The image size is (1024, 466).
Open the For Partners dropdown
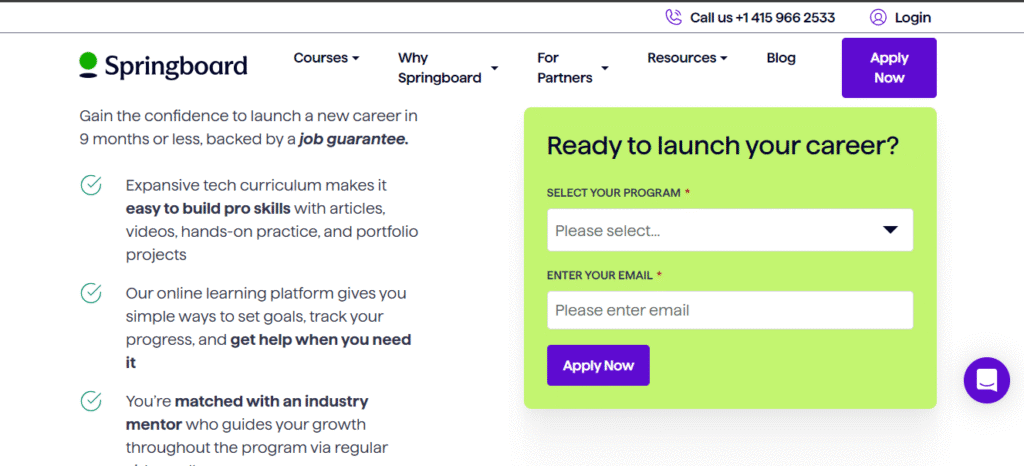pyautogui.click(x=572, y=68)
